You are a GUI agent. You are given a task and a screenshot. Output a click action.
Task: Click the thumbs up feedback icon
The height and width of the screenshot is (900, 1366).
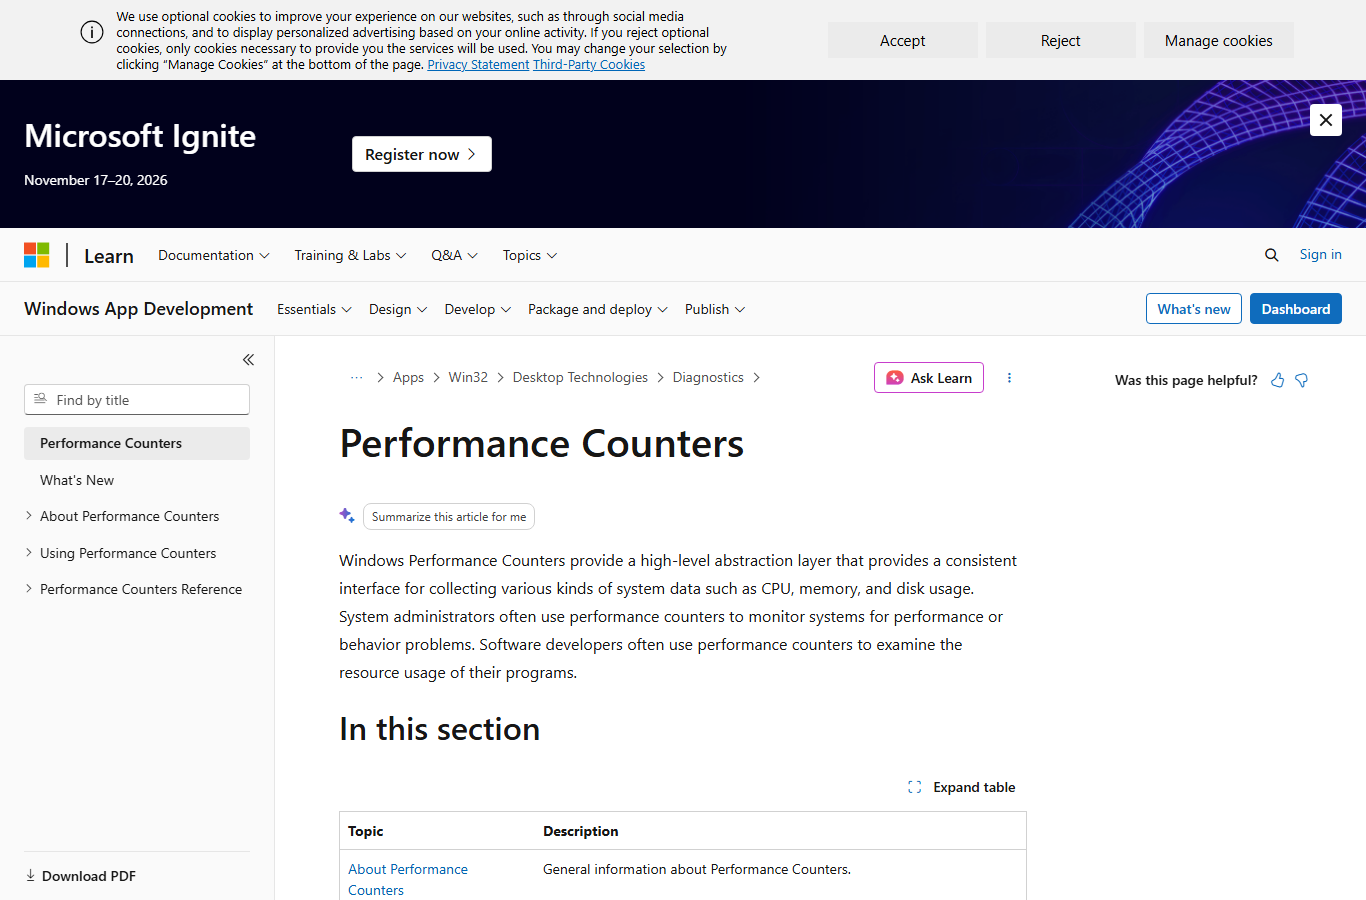(1277, 380)
